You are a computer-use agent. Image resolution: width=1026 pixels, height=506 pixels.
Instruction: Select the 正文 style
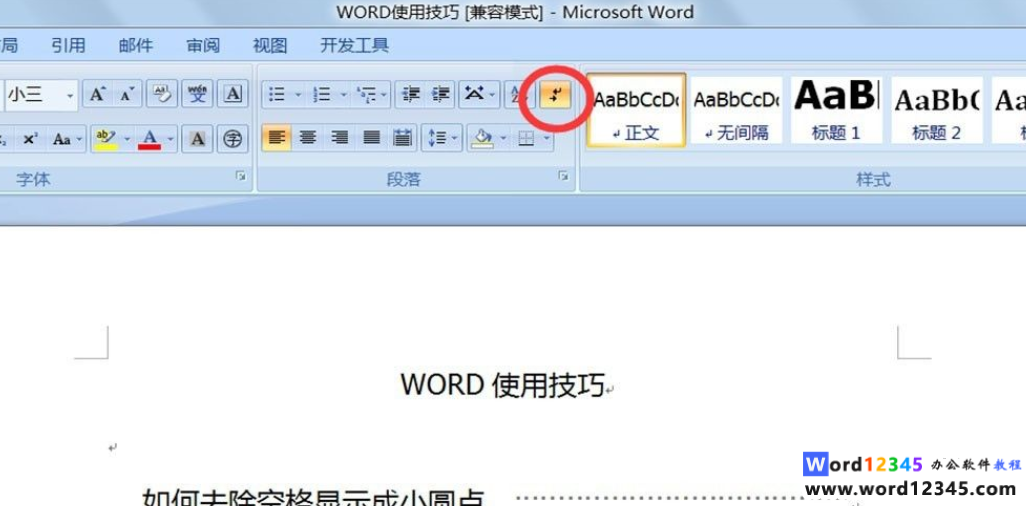(636, 109)
